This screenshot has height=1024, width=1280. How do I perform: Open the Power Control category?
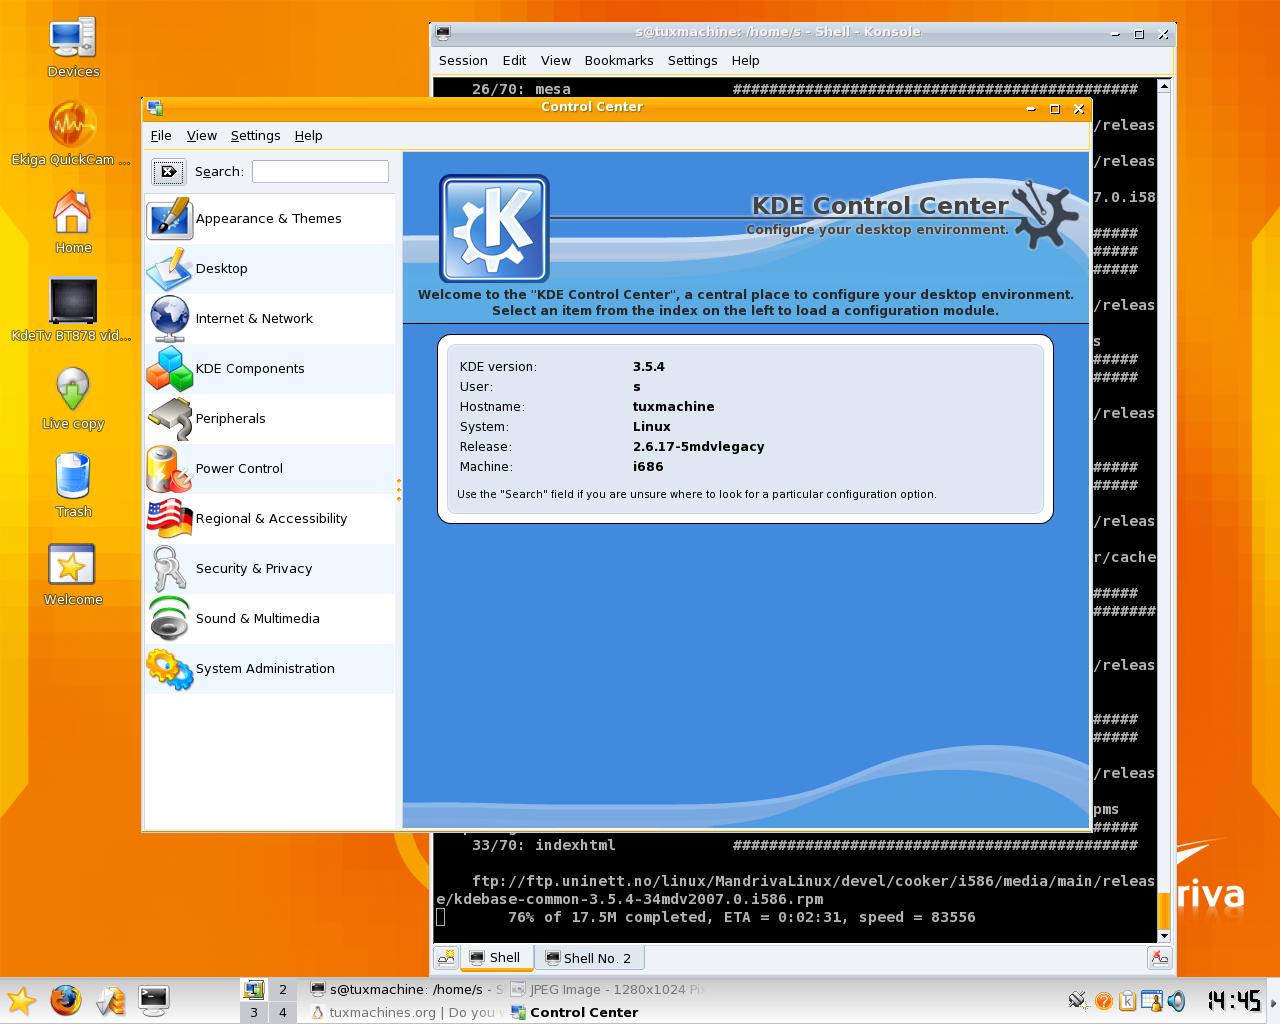click(x=270, y=469)
